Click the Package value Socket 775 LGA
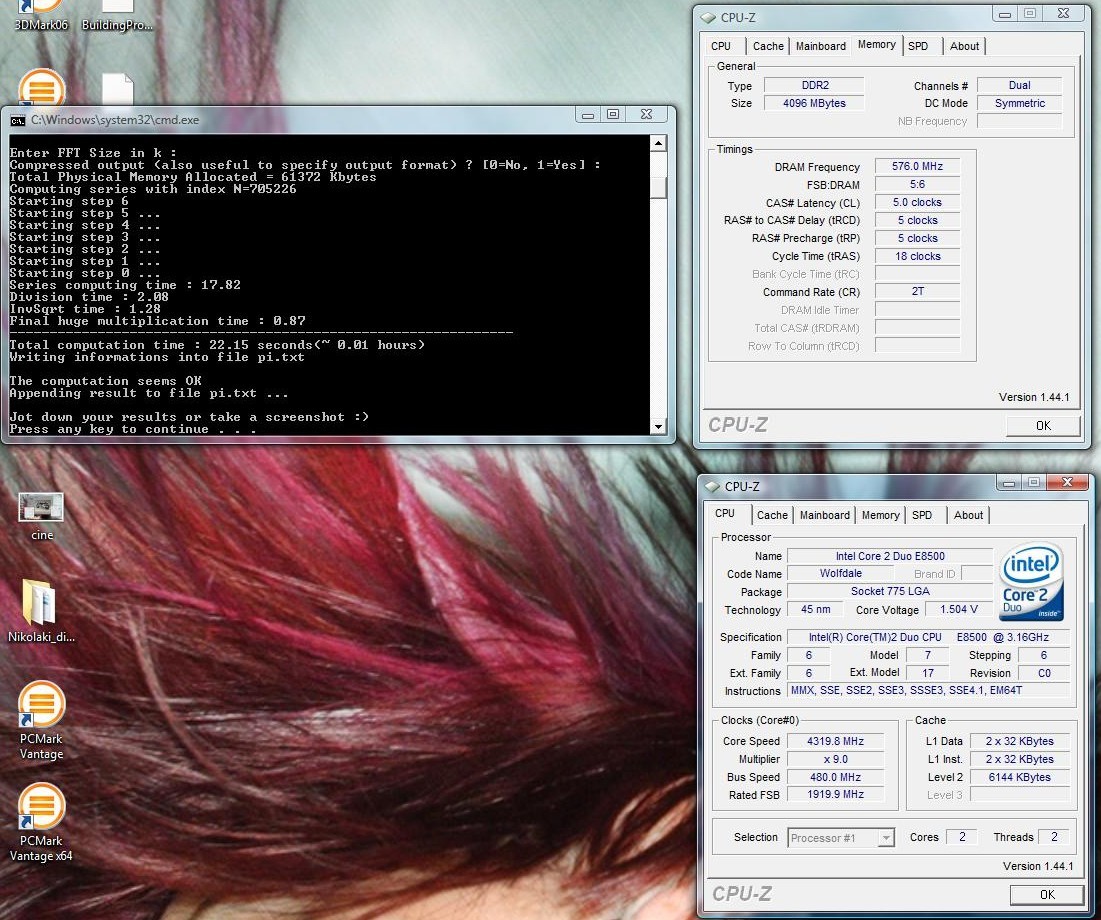The image size is (1101, 920). tap(890, 591)
